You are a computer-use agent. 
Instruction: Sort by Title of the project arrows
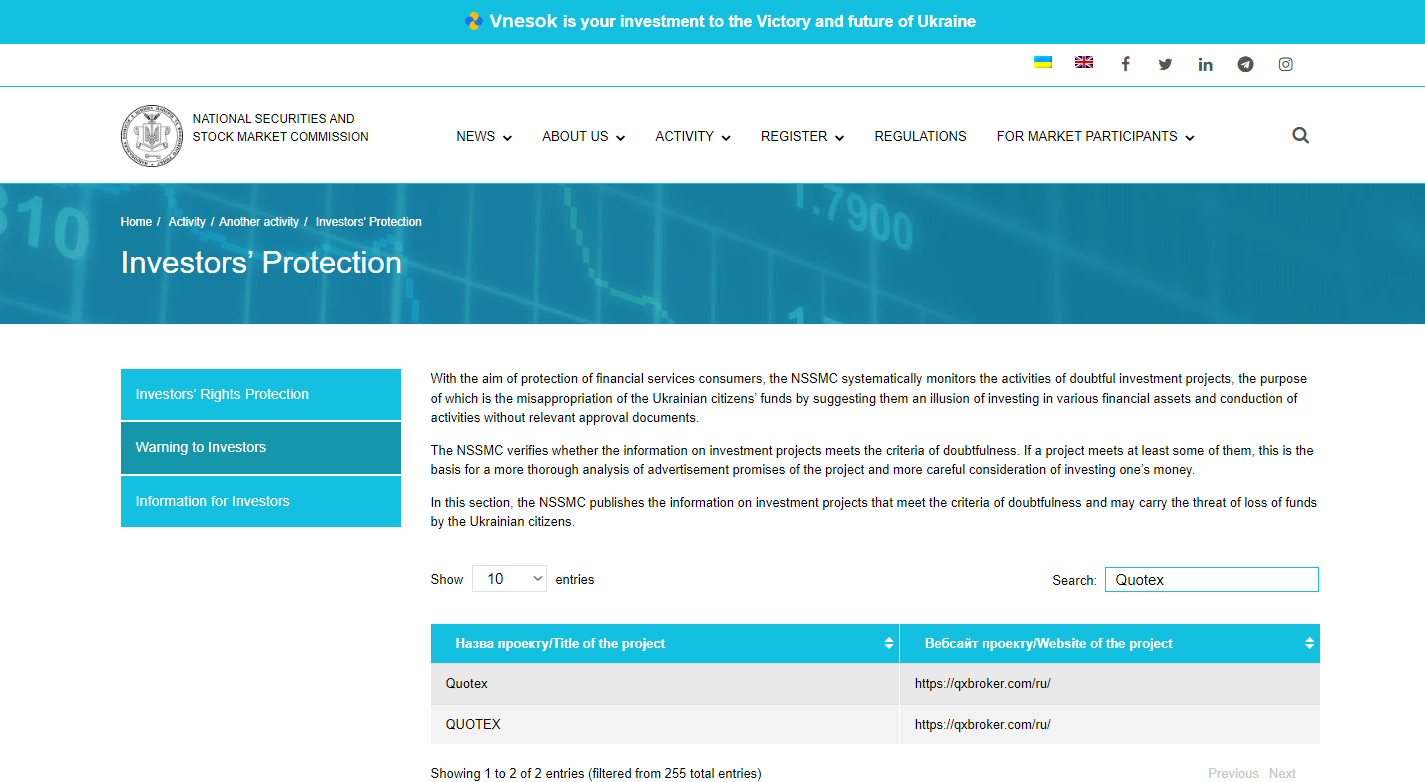click(889, 644)
